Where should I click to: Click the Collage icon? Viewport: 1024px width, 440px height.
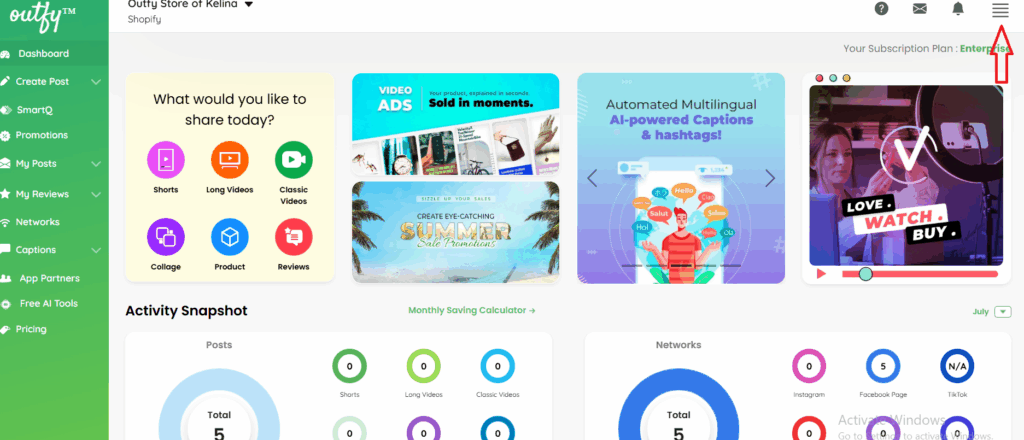[x=166, y=236]
